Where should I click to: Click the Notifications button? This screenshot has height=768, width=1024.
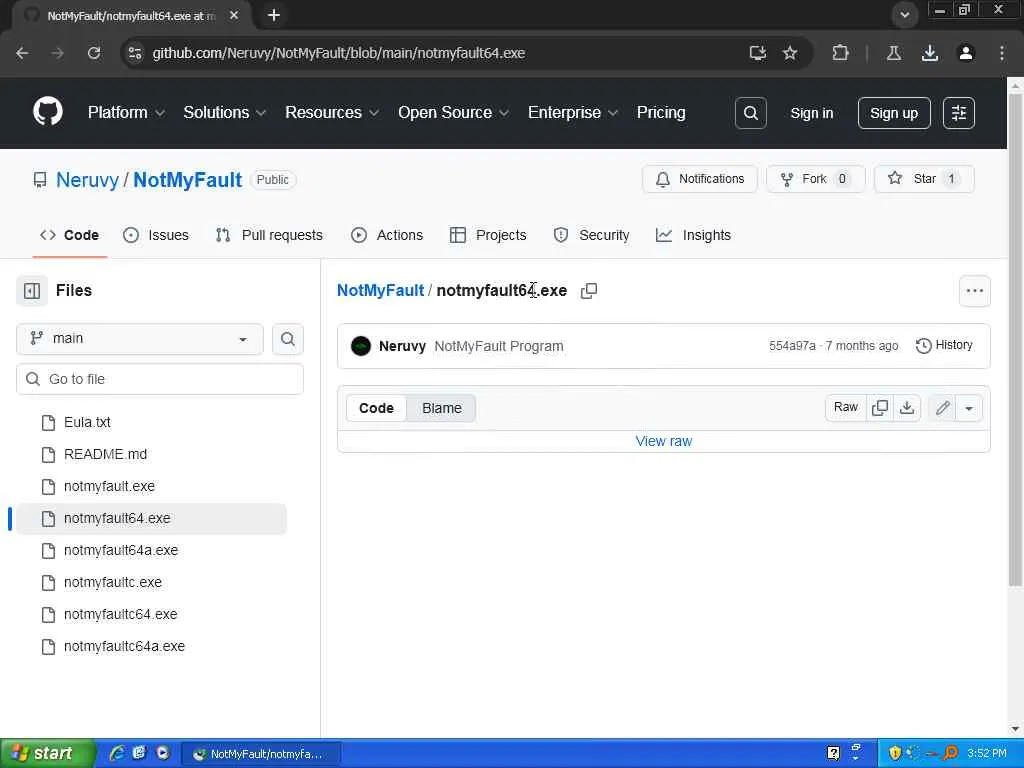point(699,179)
